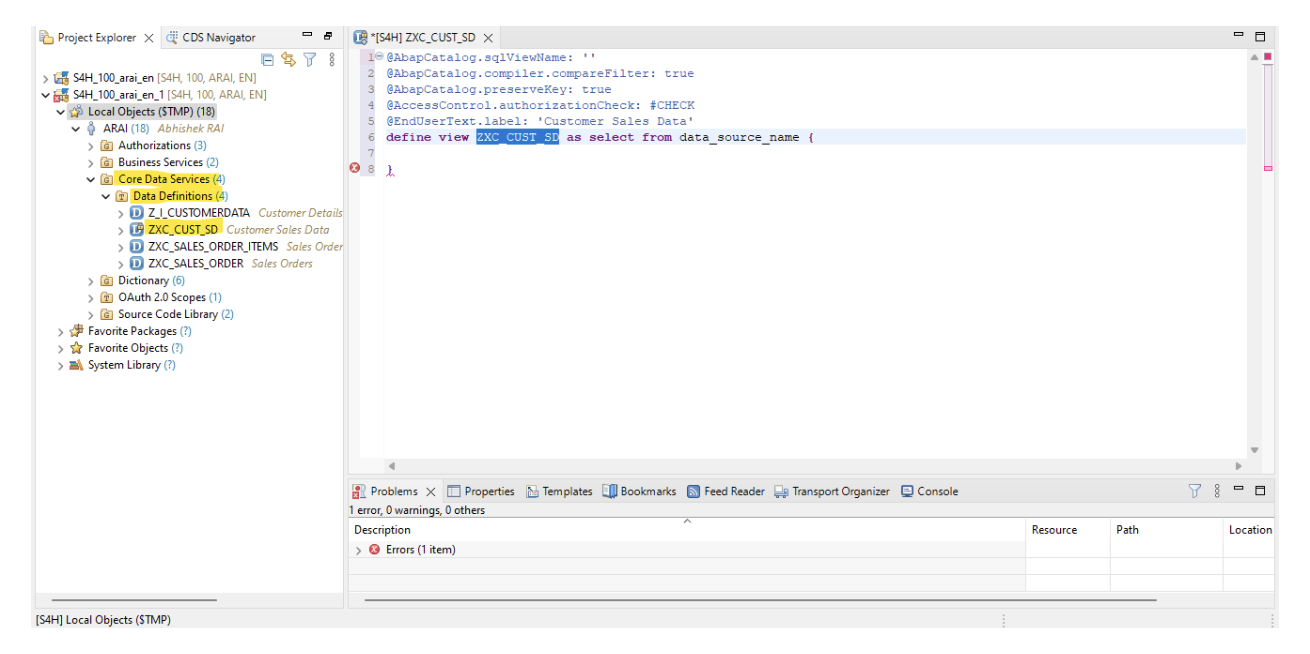This screenshot has width=1310, height=654.
Task: Click Collapse All icon in Project Explorer
Action: coord(268,60)
